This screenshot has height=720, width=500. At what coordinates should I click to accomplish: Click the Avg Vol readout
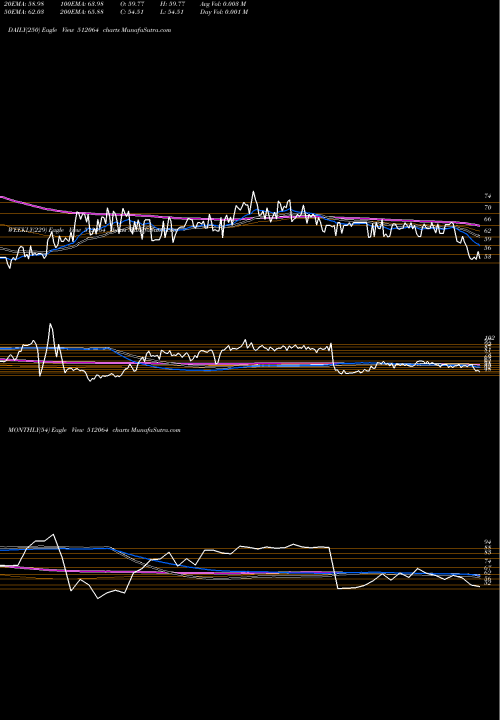point(223,4)
